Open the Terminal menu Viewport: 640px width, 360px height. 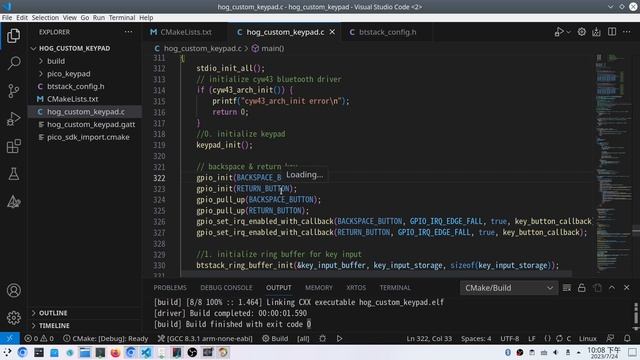click(x=122, y=18)
